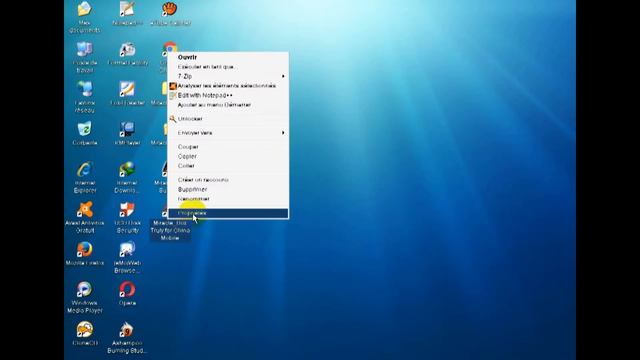
Task: Open the Corbeille recycle bin
Action: 84,129
